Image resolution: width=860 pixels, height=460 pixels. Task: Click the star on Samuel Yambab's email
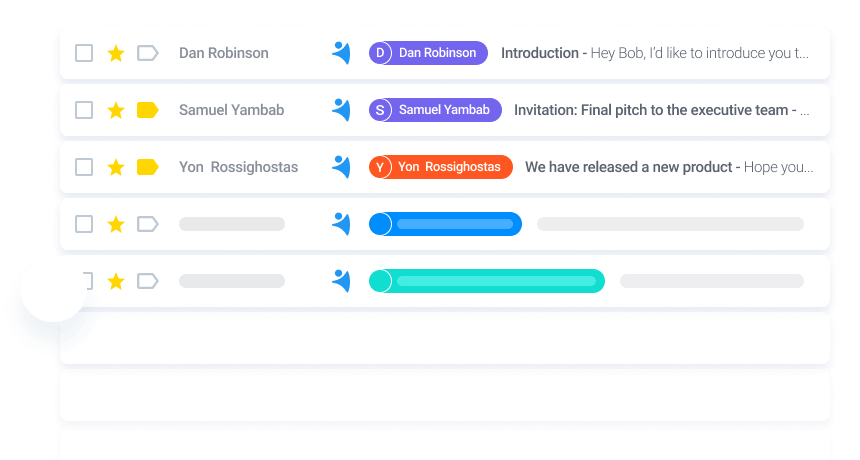point(116,110)
